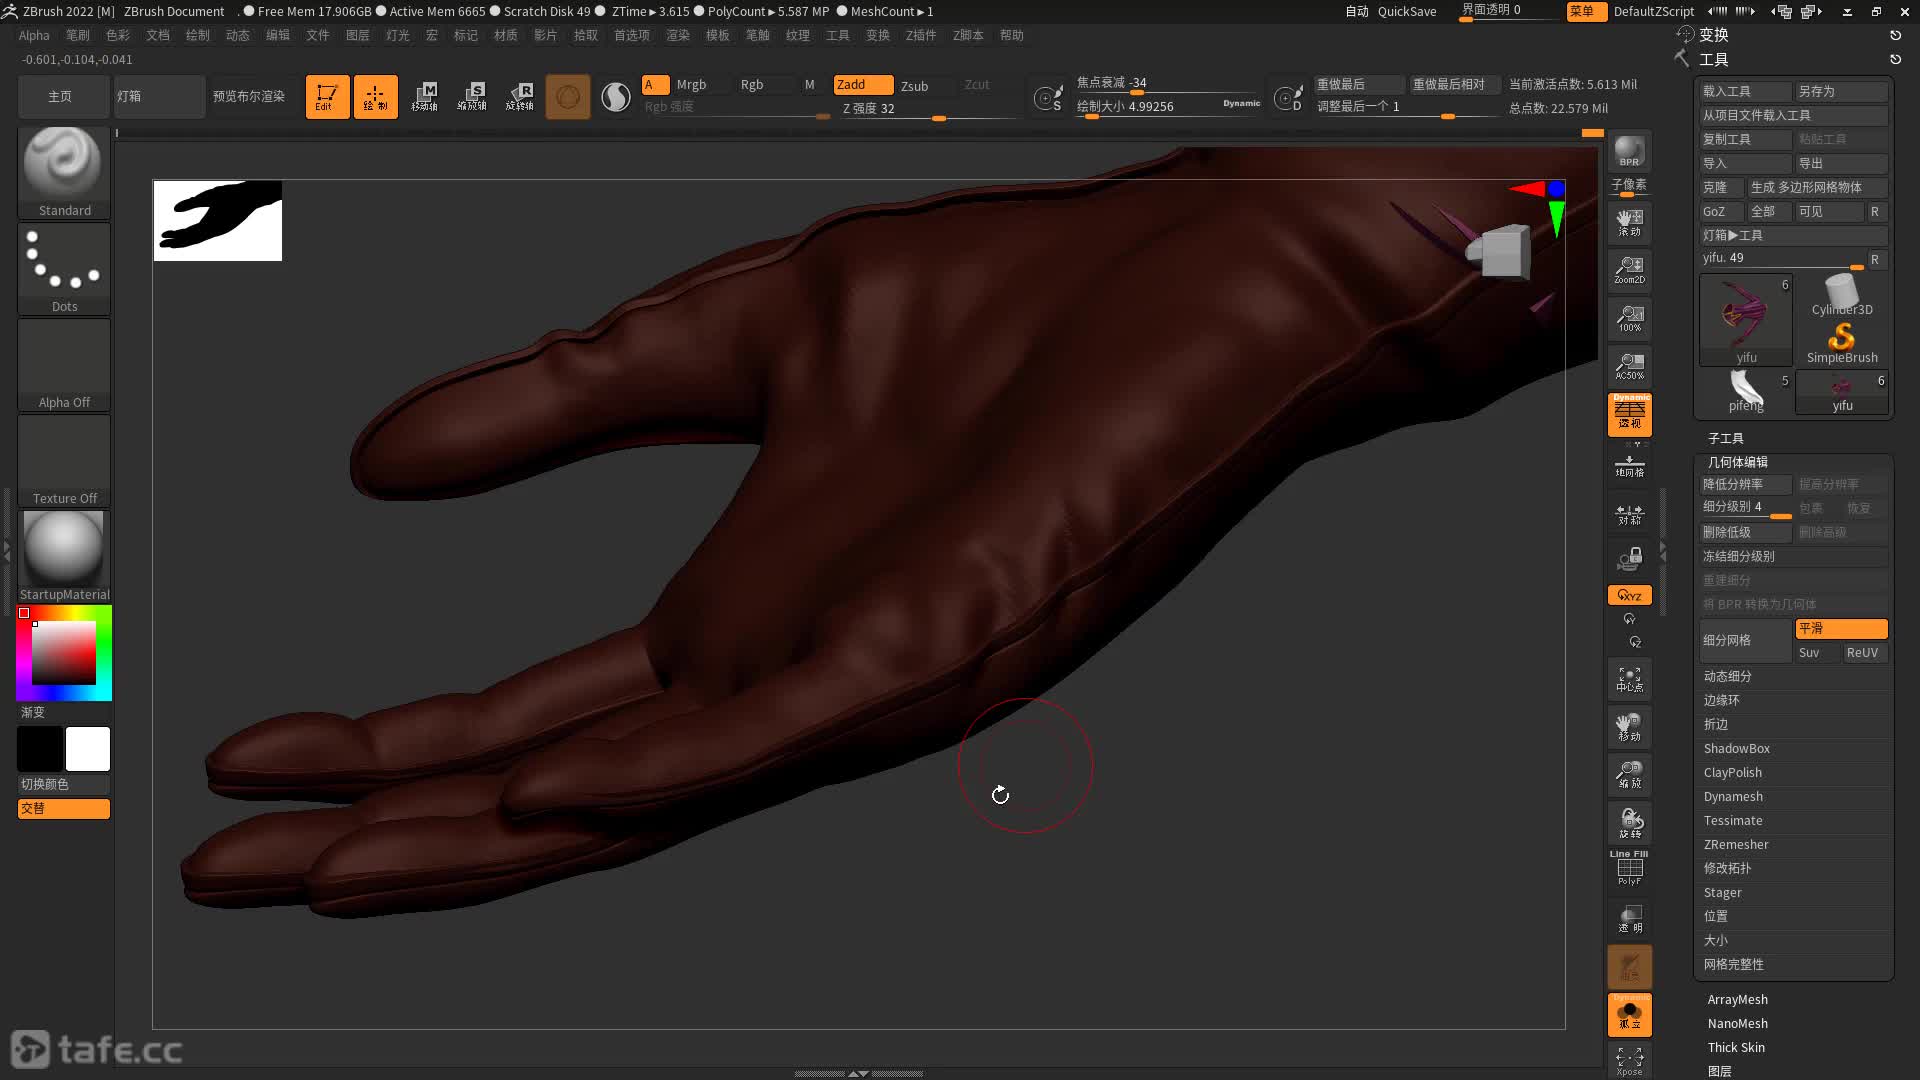Open the LightBox (灯箱) button

[159, 97]
